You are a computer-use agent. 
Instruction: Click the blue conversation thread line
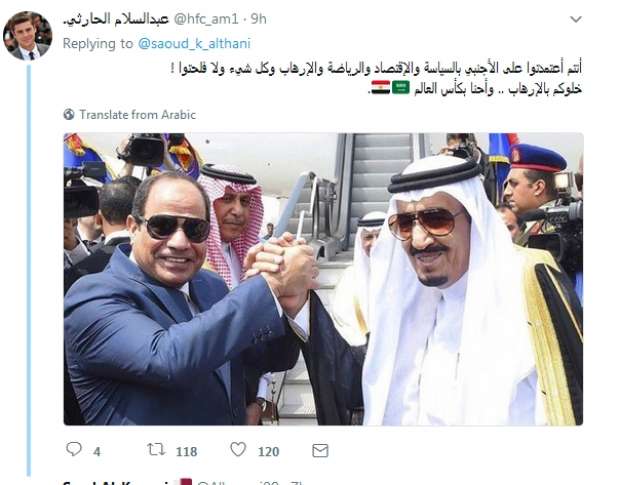coord(28,271)
